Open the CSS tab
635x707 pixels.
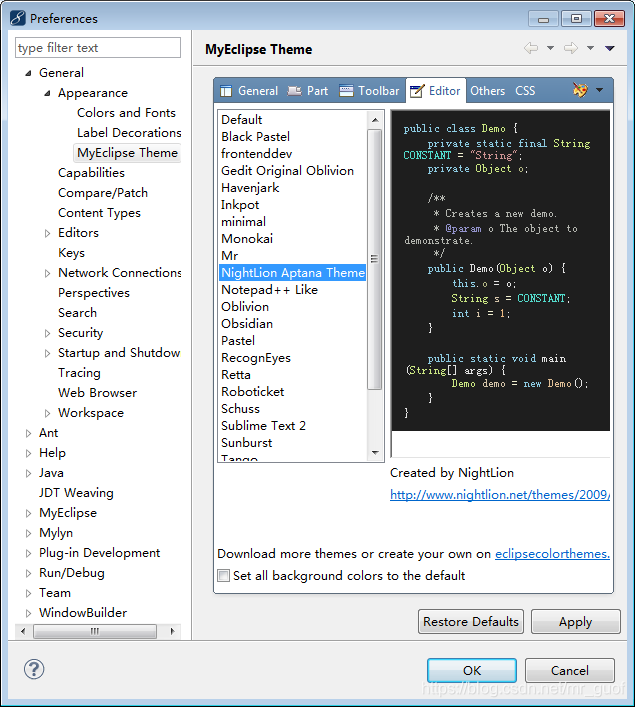click(525, 91)
